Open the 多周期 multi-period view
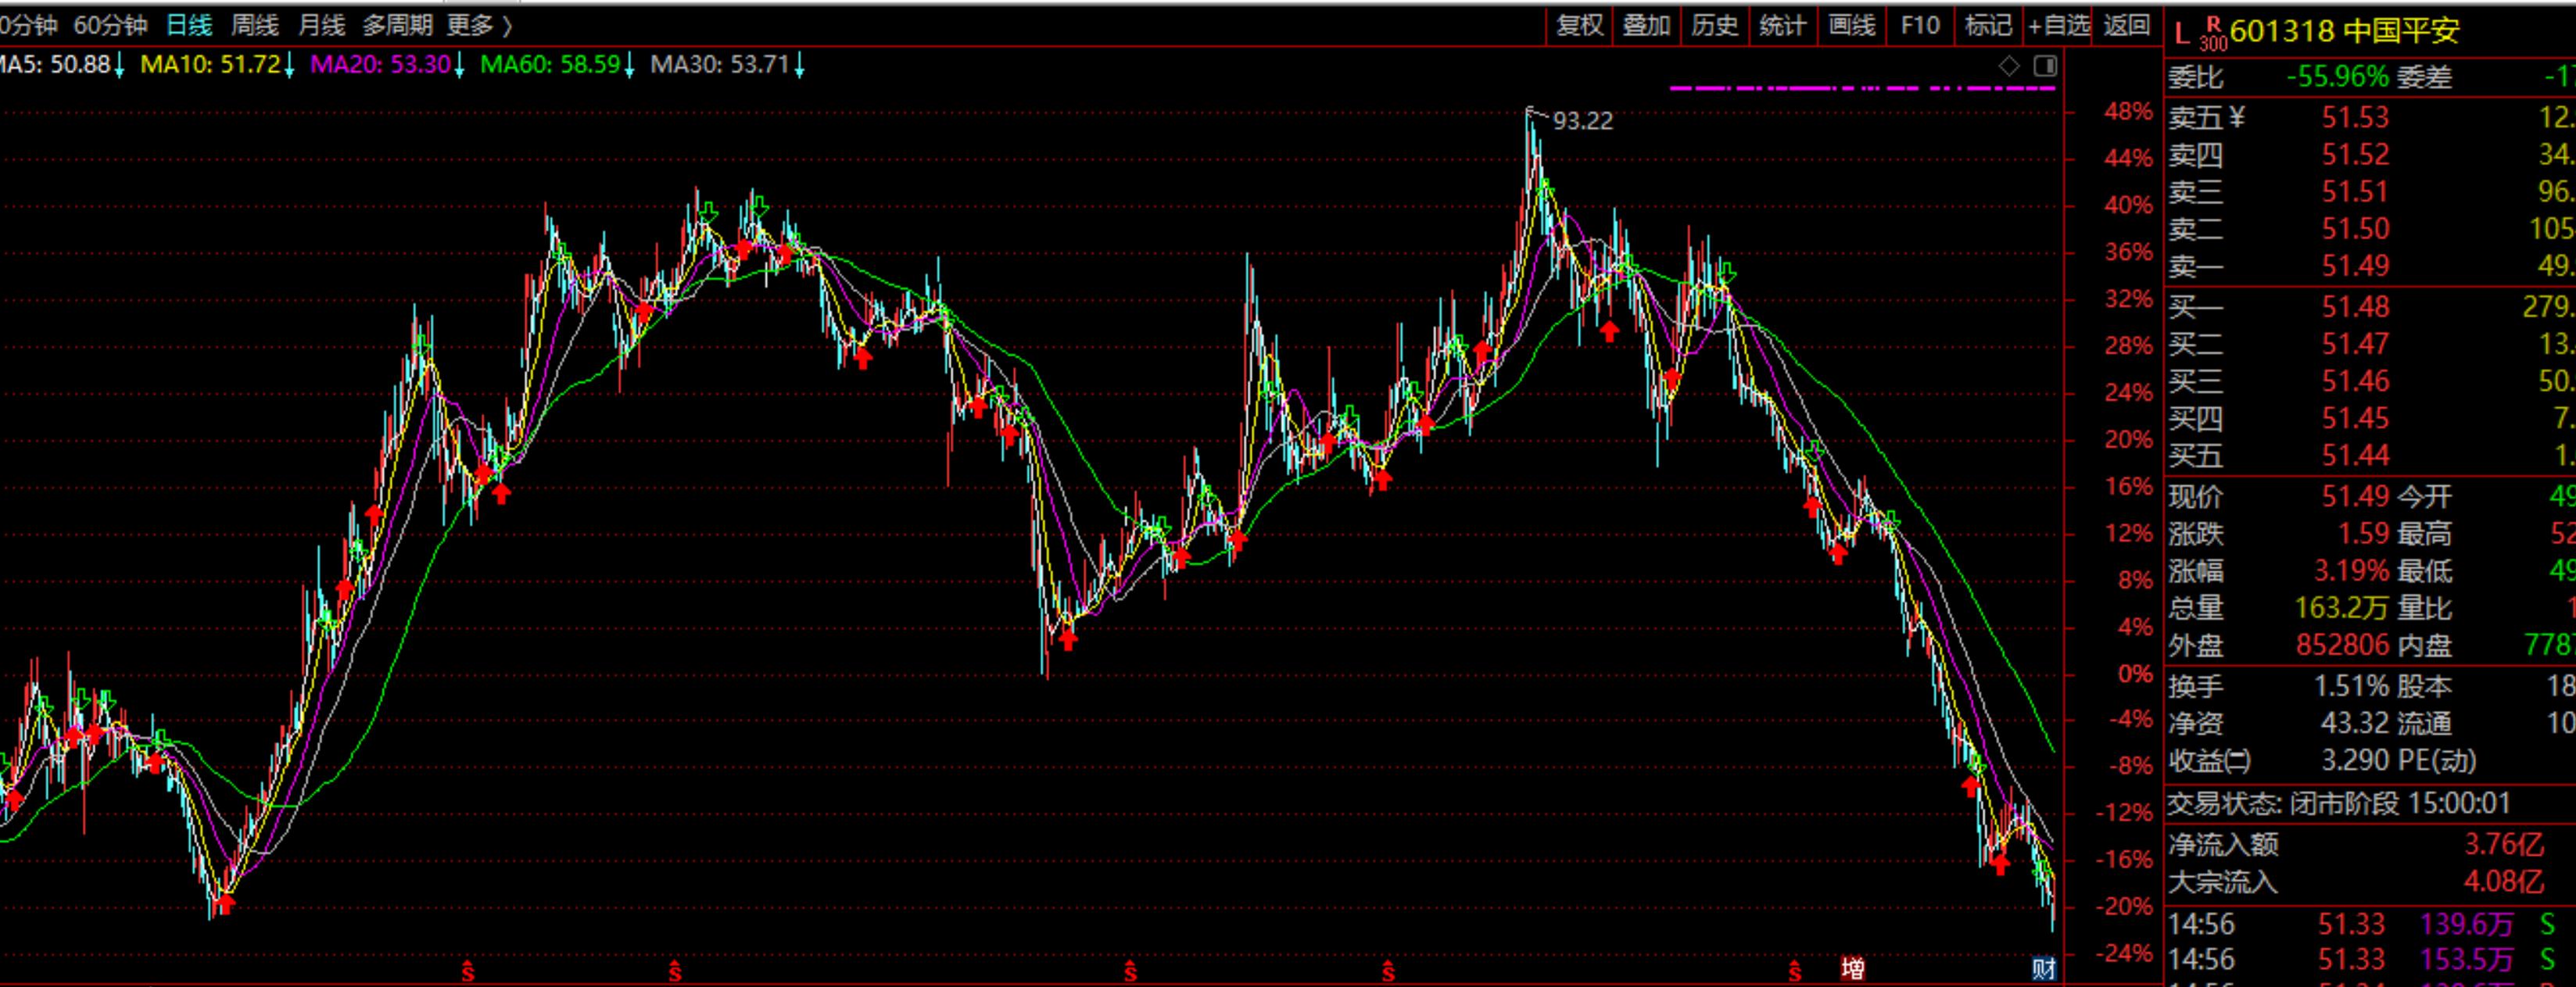Image resolution: width=2576 pixels, height=987 pixels. pos(397,25)
